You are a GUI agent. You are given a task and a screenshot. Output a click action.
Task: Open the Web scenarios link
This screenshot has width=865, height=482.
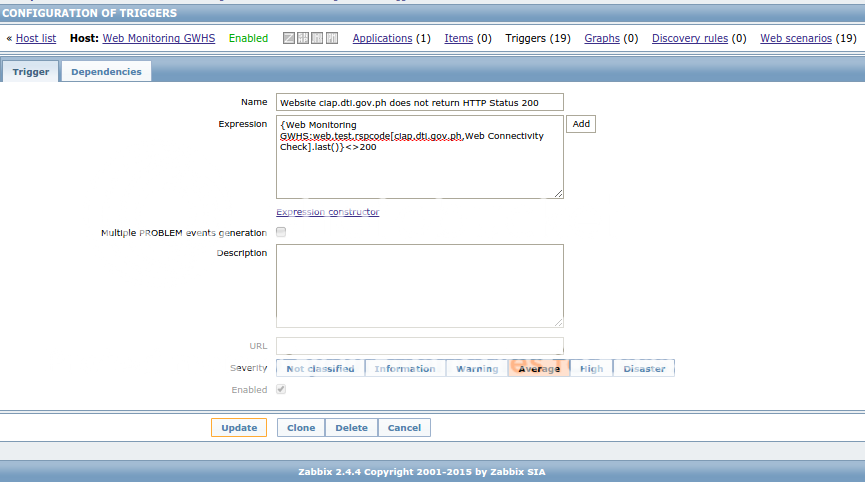795,38
